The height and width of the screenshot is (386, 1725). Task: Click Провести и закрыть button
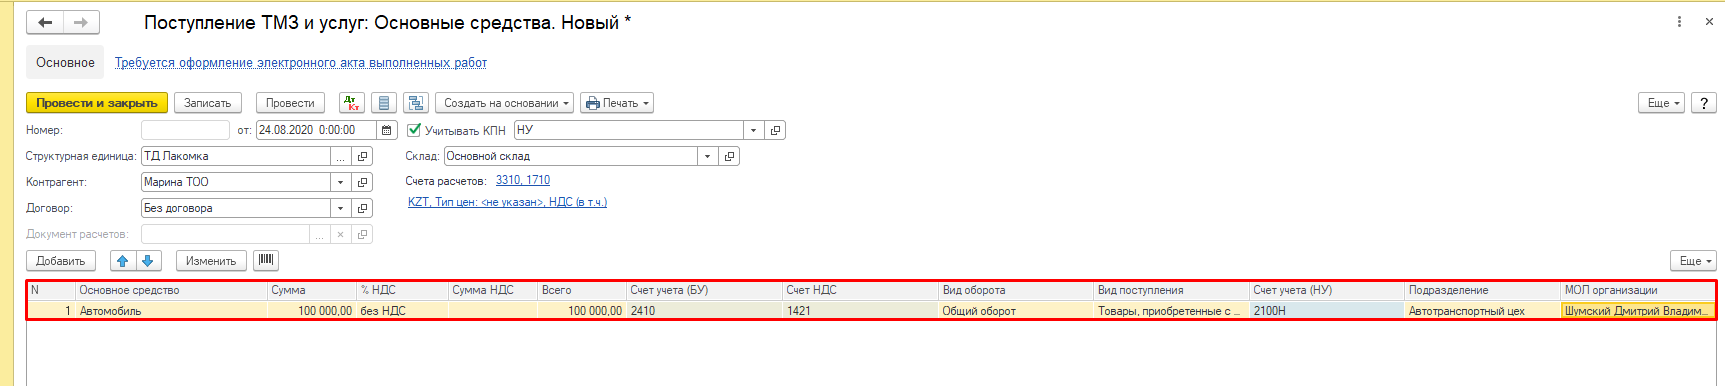(x=97, y=103)
